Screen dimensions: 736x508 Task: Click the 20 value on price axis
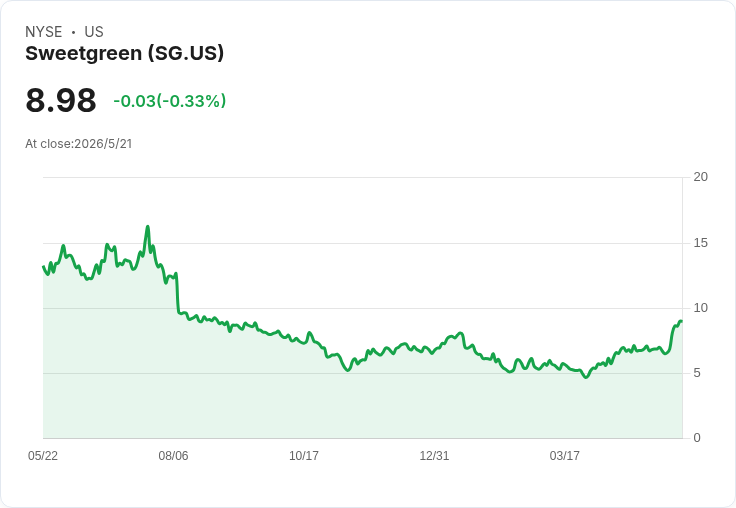coord(700,177)
